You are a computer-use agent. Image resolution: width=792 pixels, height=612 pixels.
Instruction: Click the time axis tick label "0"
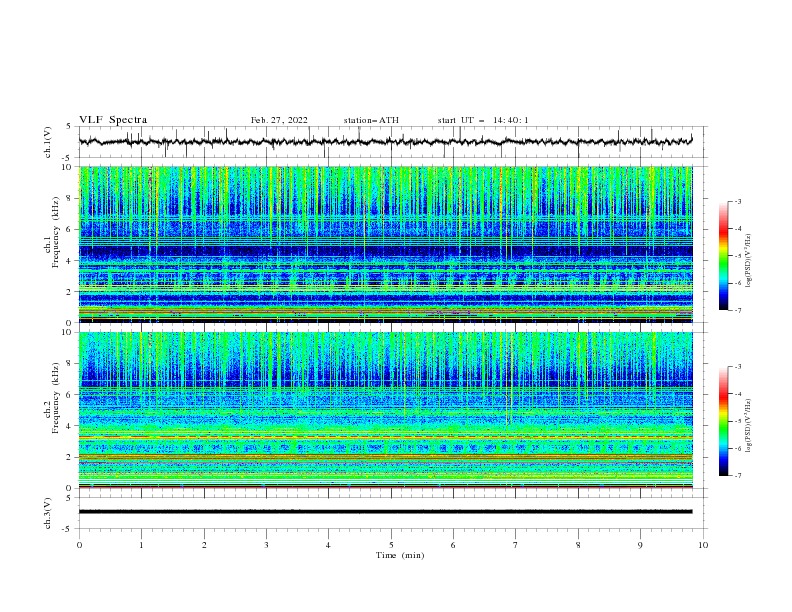tap(79, 545)
